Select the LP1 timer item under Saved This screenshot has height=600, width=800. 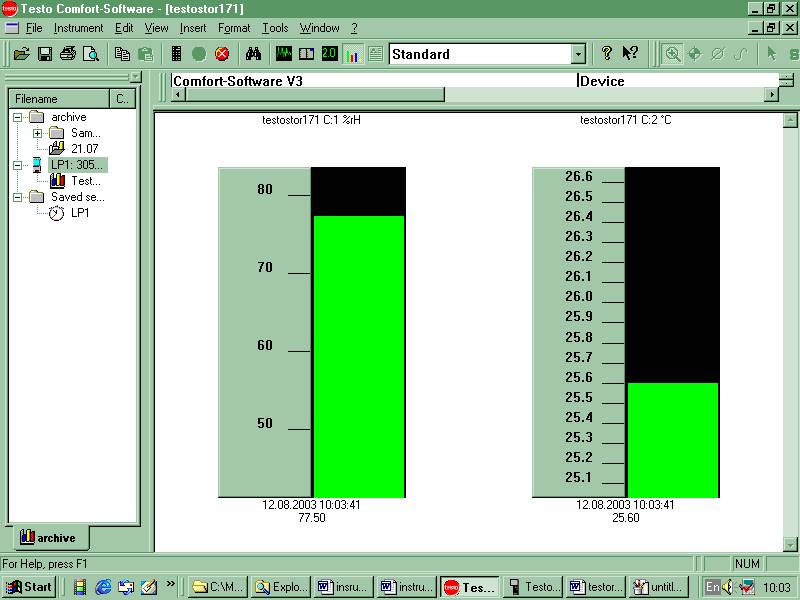tap(80, 213)
